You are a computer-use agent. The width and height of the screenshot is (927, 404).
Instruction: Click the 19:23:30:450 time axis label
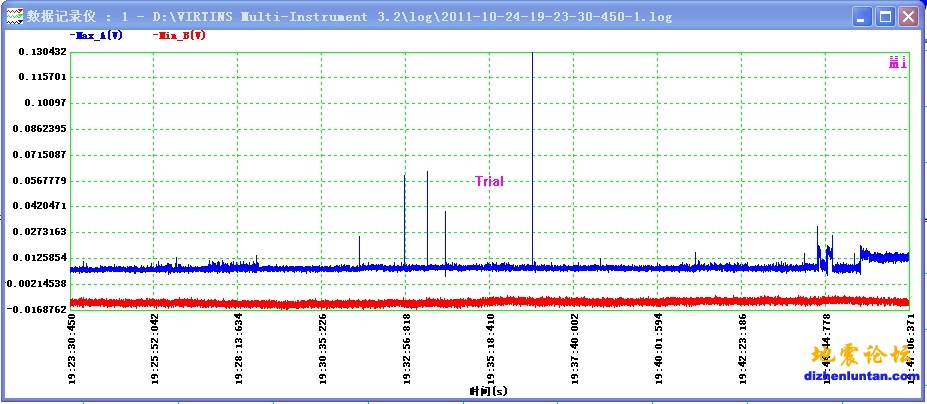click(71, 349)
